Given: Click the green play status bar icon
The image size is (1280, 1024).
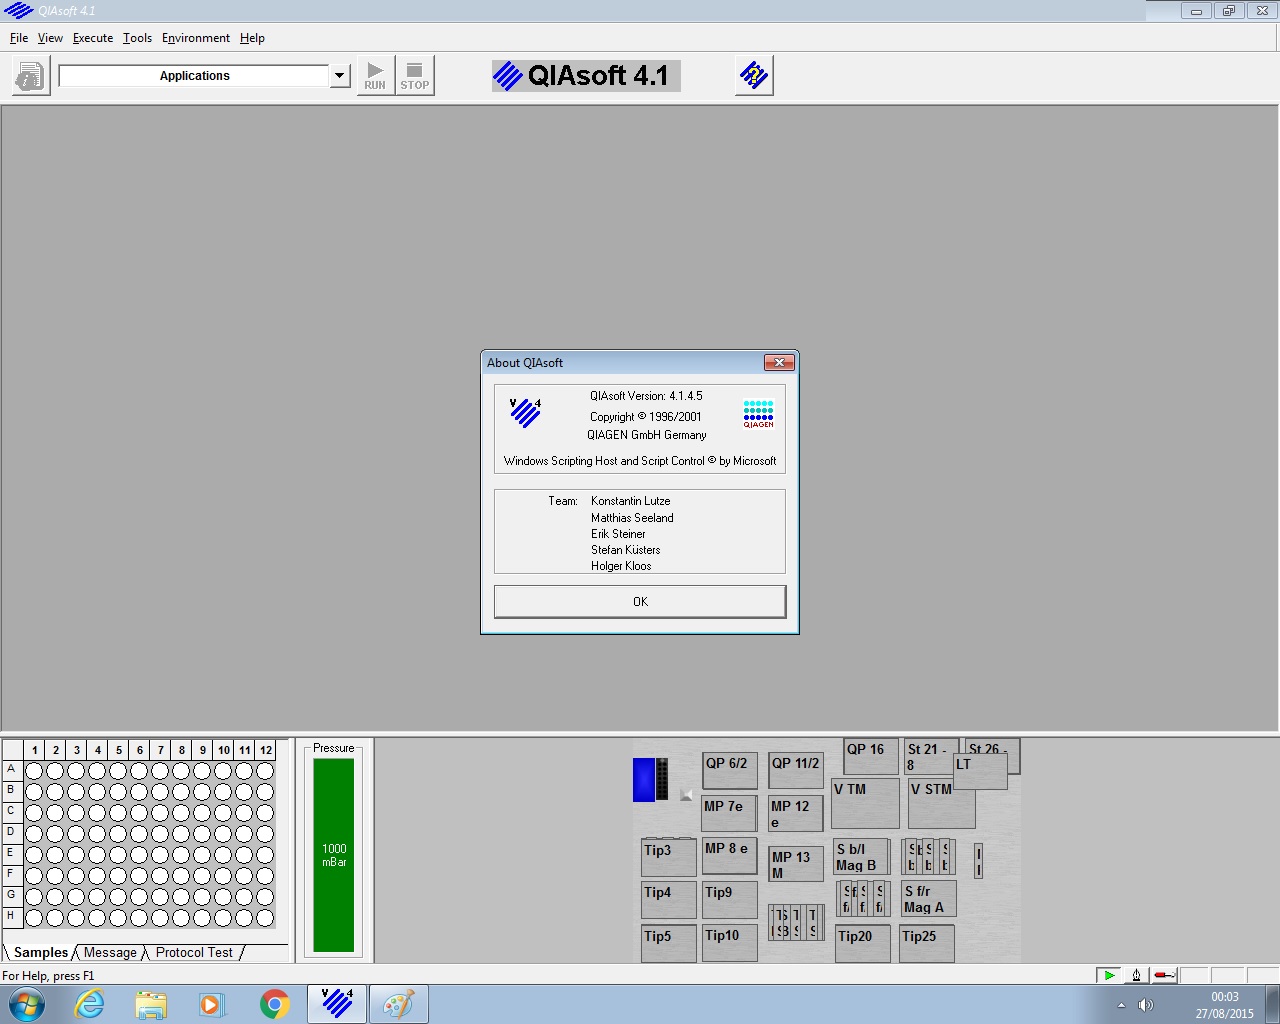Looking at the screenshot, I should [x=1109, y=975].
